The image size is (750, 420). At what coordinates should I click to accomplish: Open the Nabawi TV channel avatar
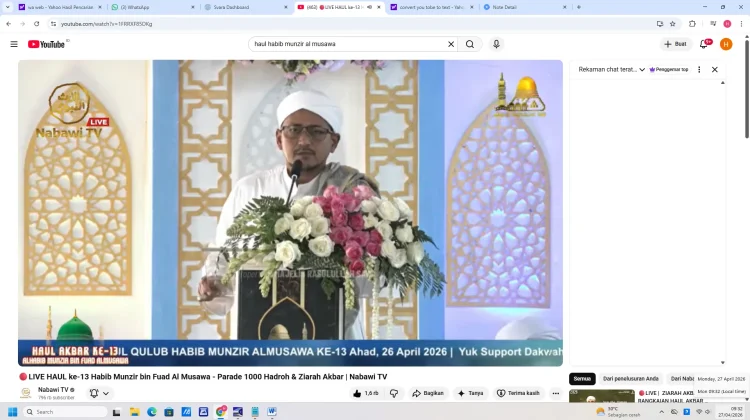tap(26, 393)
